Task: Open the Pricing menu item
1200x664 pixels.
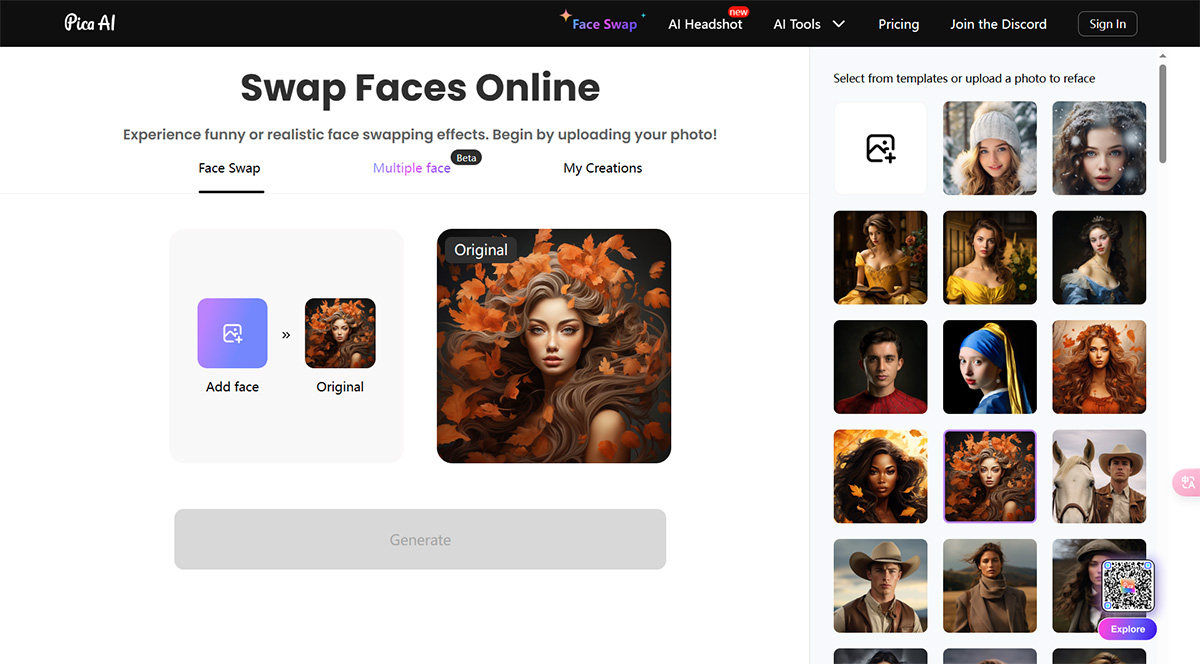Action: coord(898,24)
